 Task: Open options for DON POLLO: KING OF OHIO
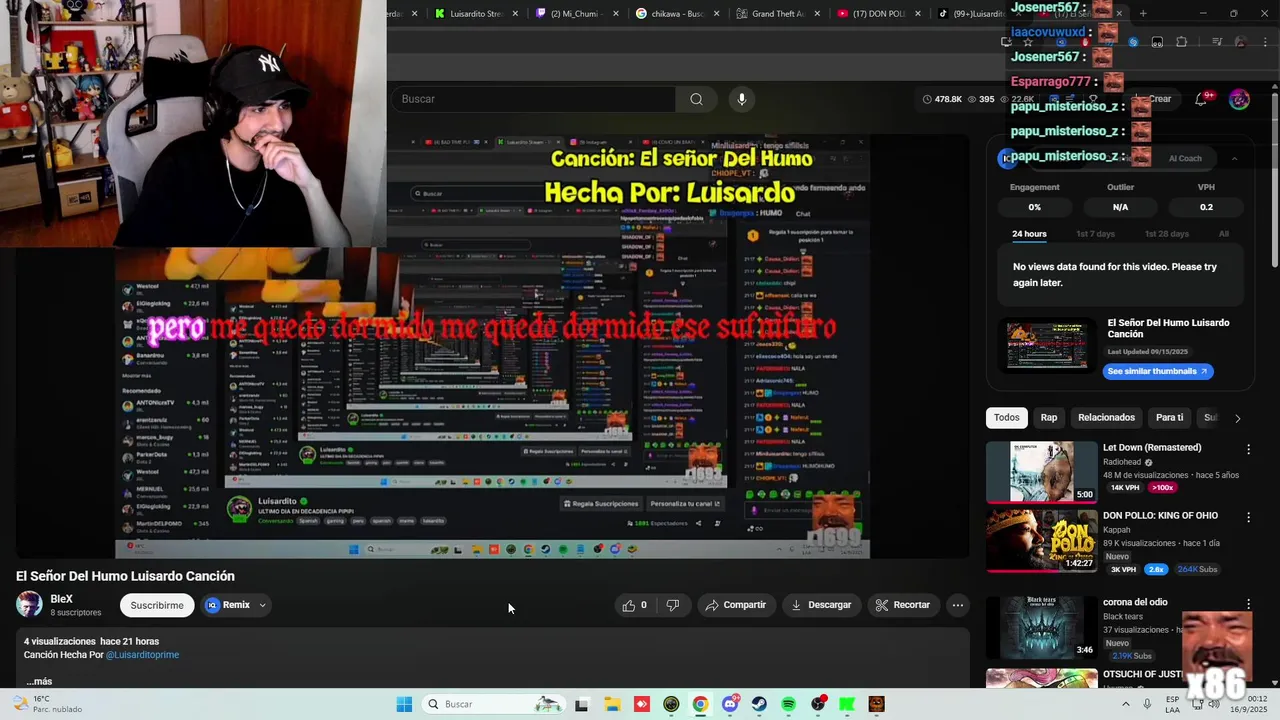pyautogui.click(x=1248, y=517)
